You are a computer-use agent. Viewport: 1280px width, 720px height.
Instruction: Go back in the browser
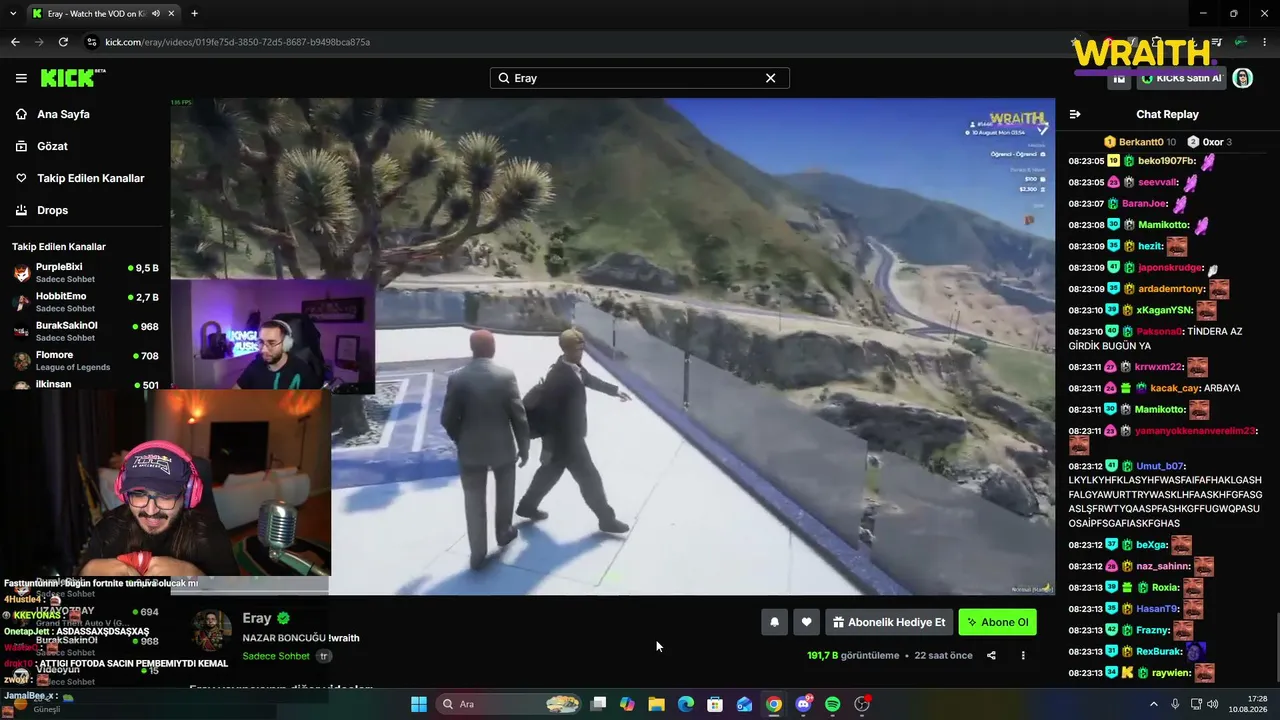point(15,42)
